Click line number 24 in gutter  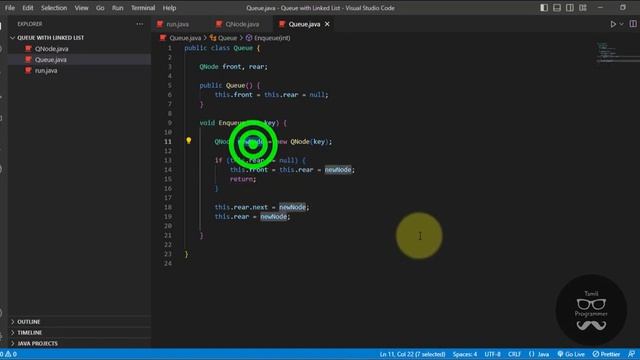click(168, 264)
